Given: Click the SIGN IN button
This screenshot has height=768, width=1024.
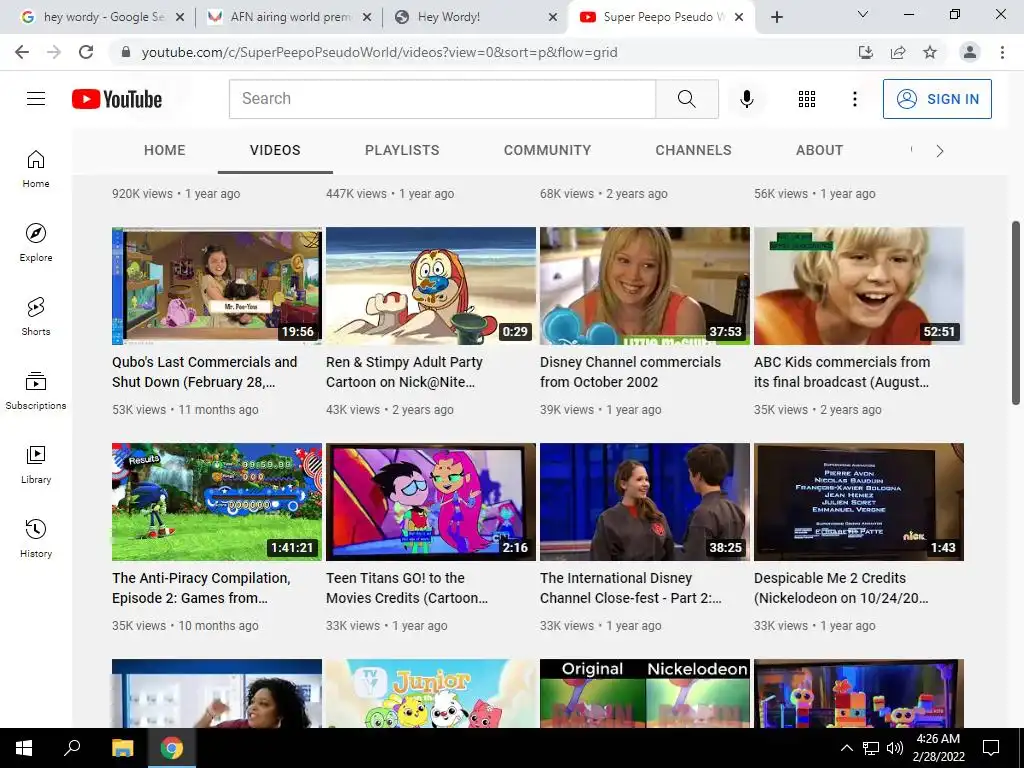Looking at the screenshot, I should pos(937,99).
